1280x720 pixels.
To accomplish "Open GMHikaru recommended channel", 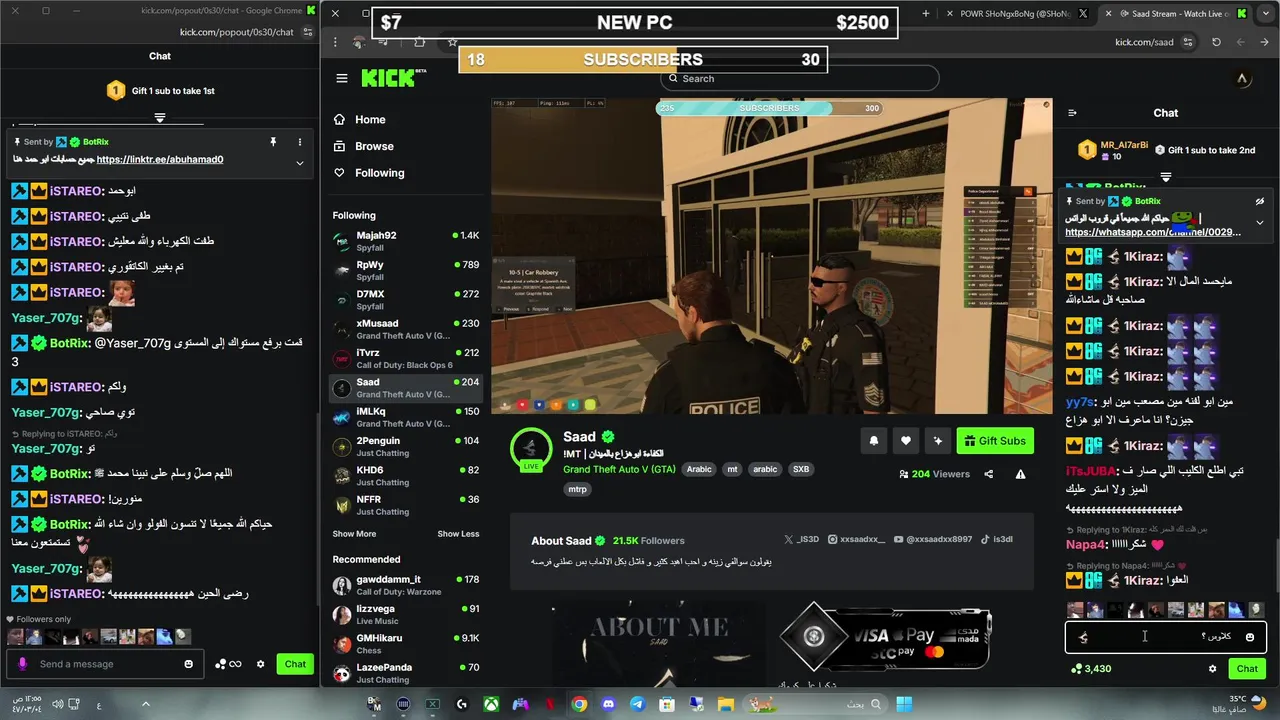I will (x=406, y=644).
